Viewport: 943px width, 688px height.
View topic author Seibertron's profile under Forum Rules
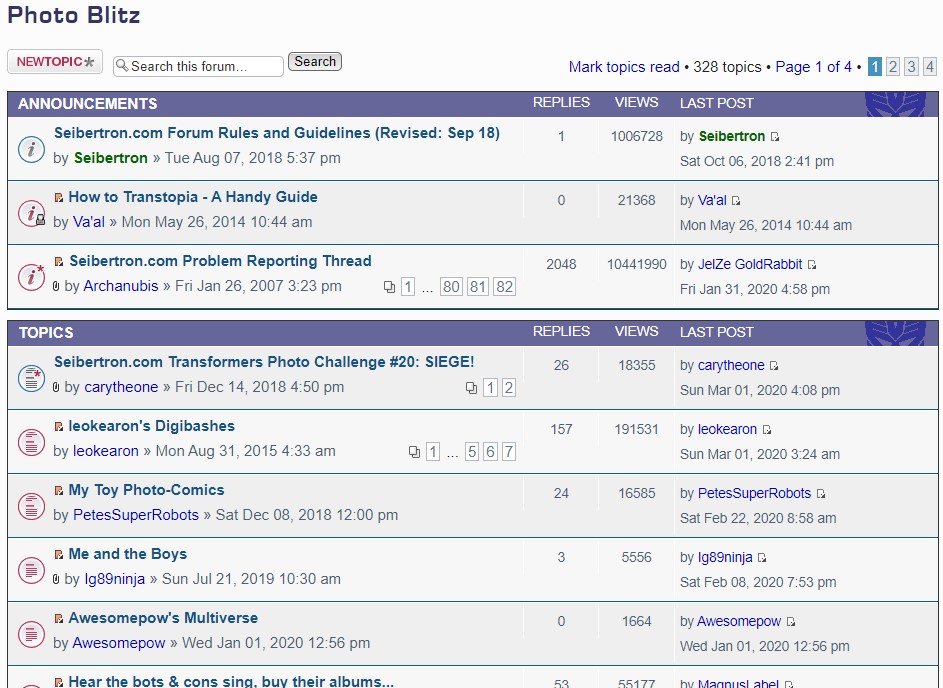pos(111,158)
